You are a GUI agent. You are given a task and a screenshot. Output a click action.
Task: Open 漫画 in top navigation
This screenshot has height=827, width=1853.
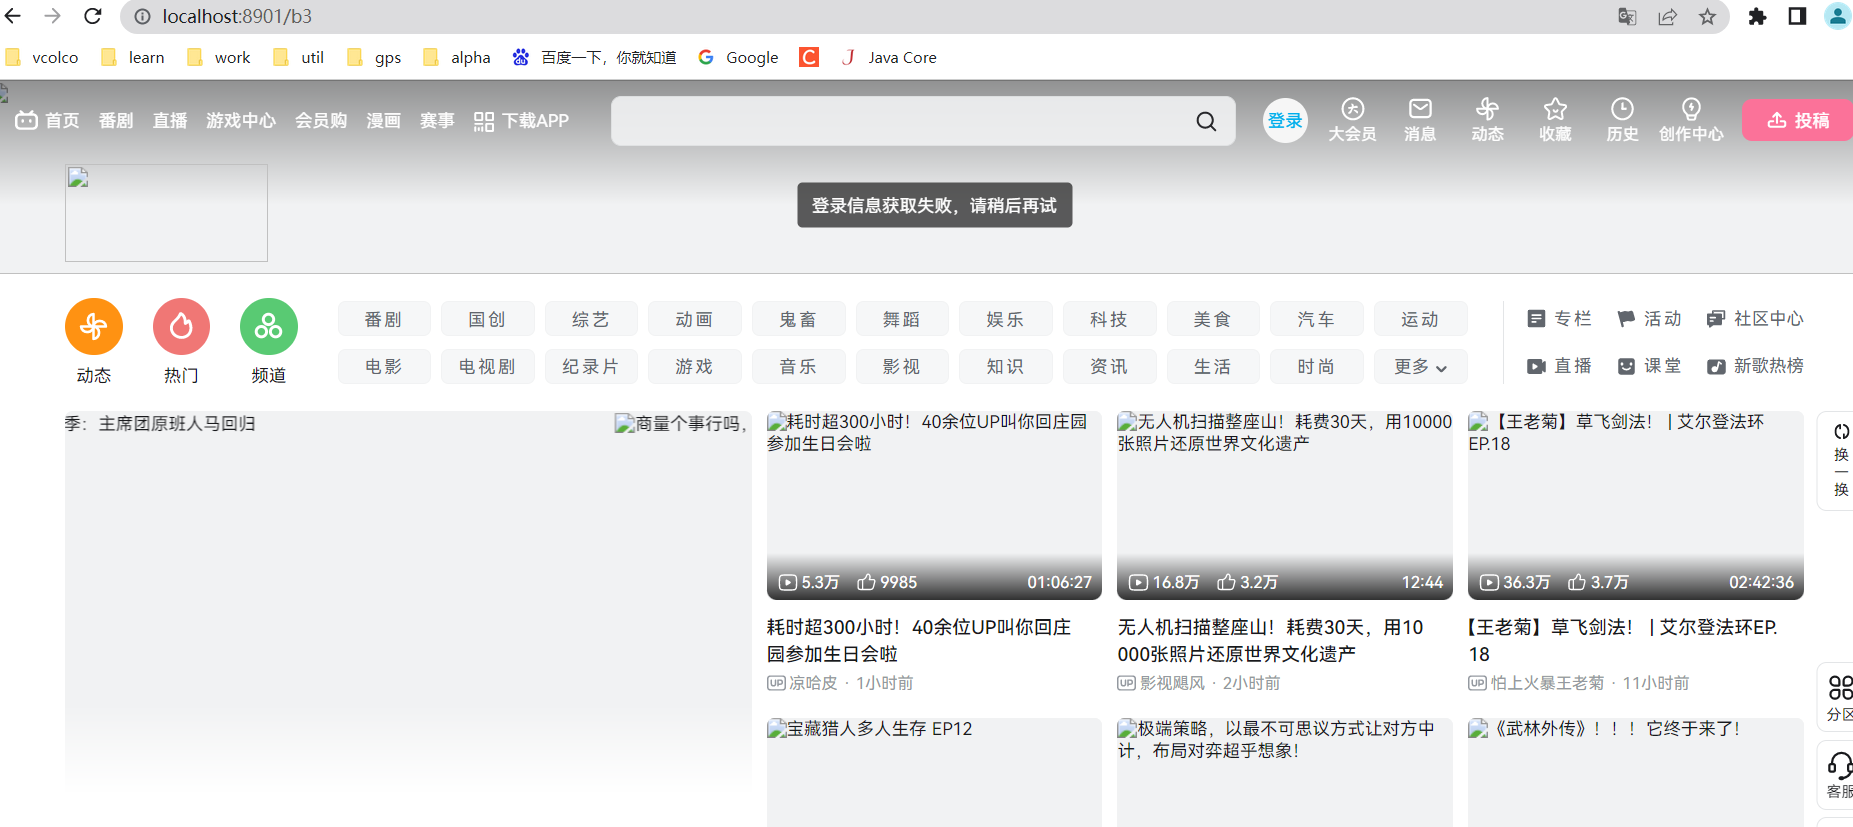point(383,120)
